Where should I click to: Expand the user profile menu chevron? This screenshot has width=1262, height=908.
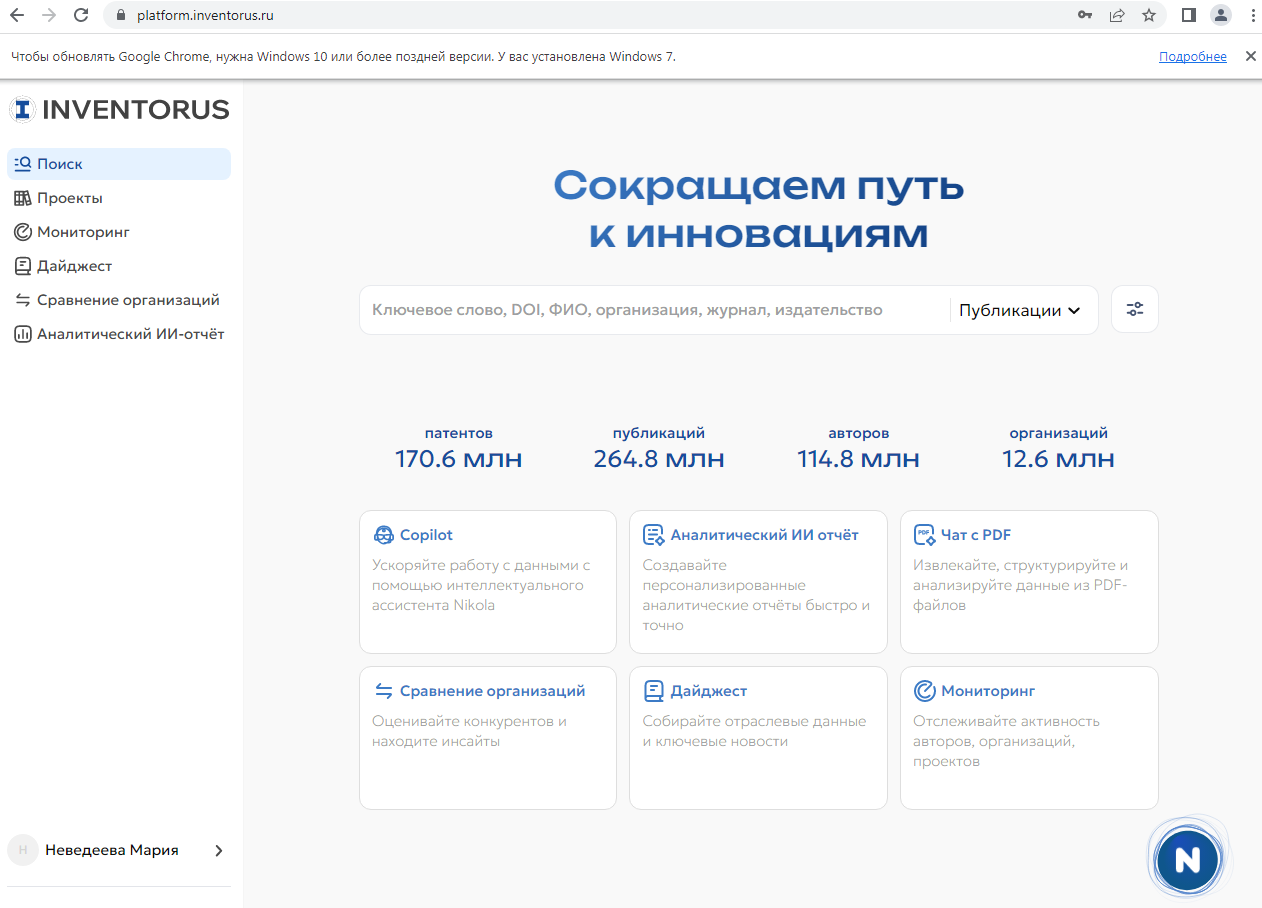pos(219,850)
